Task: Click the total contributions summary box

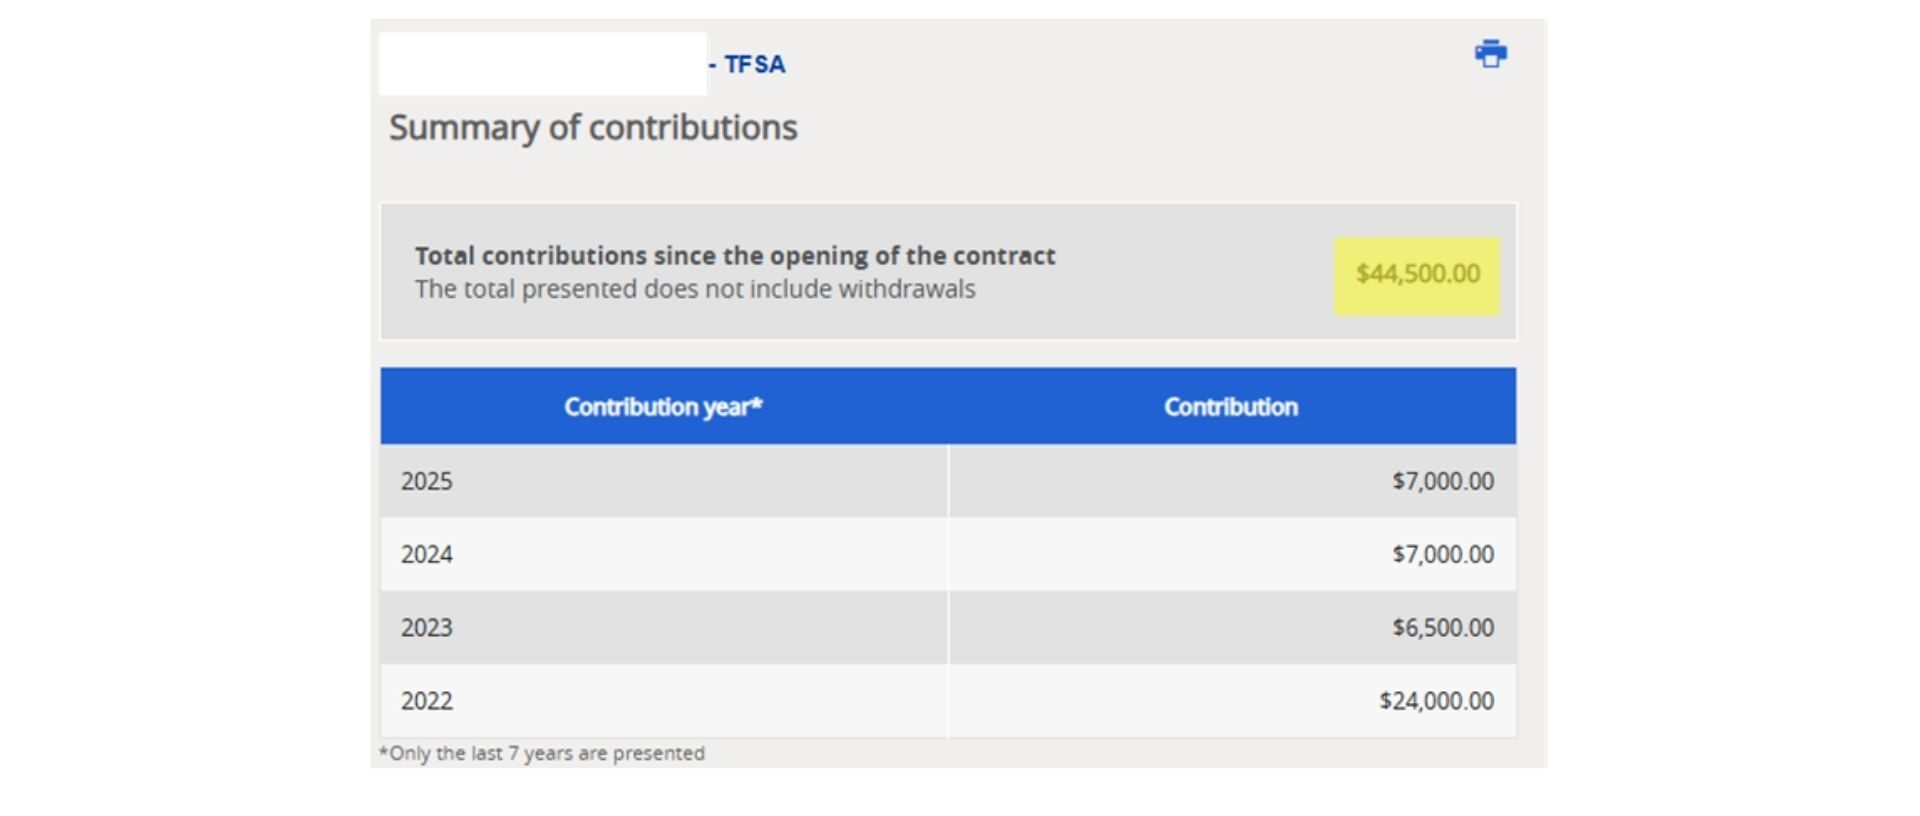Action: click(948, 272)
